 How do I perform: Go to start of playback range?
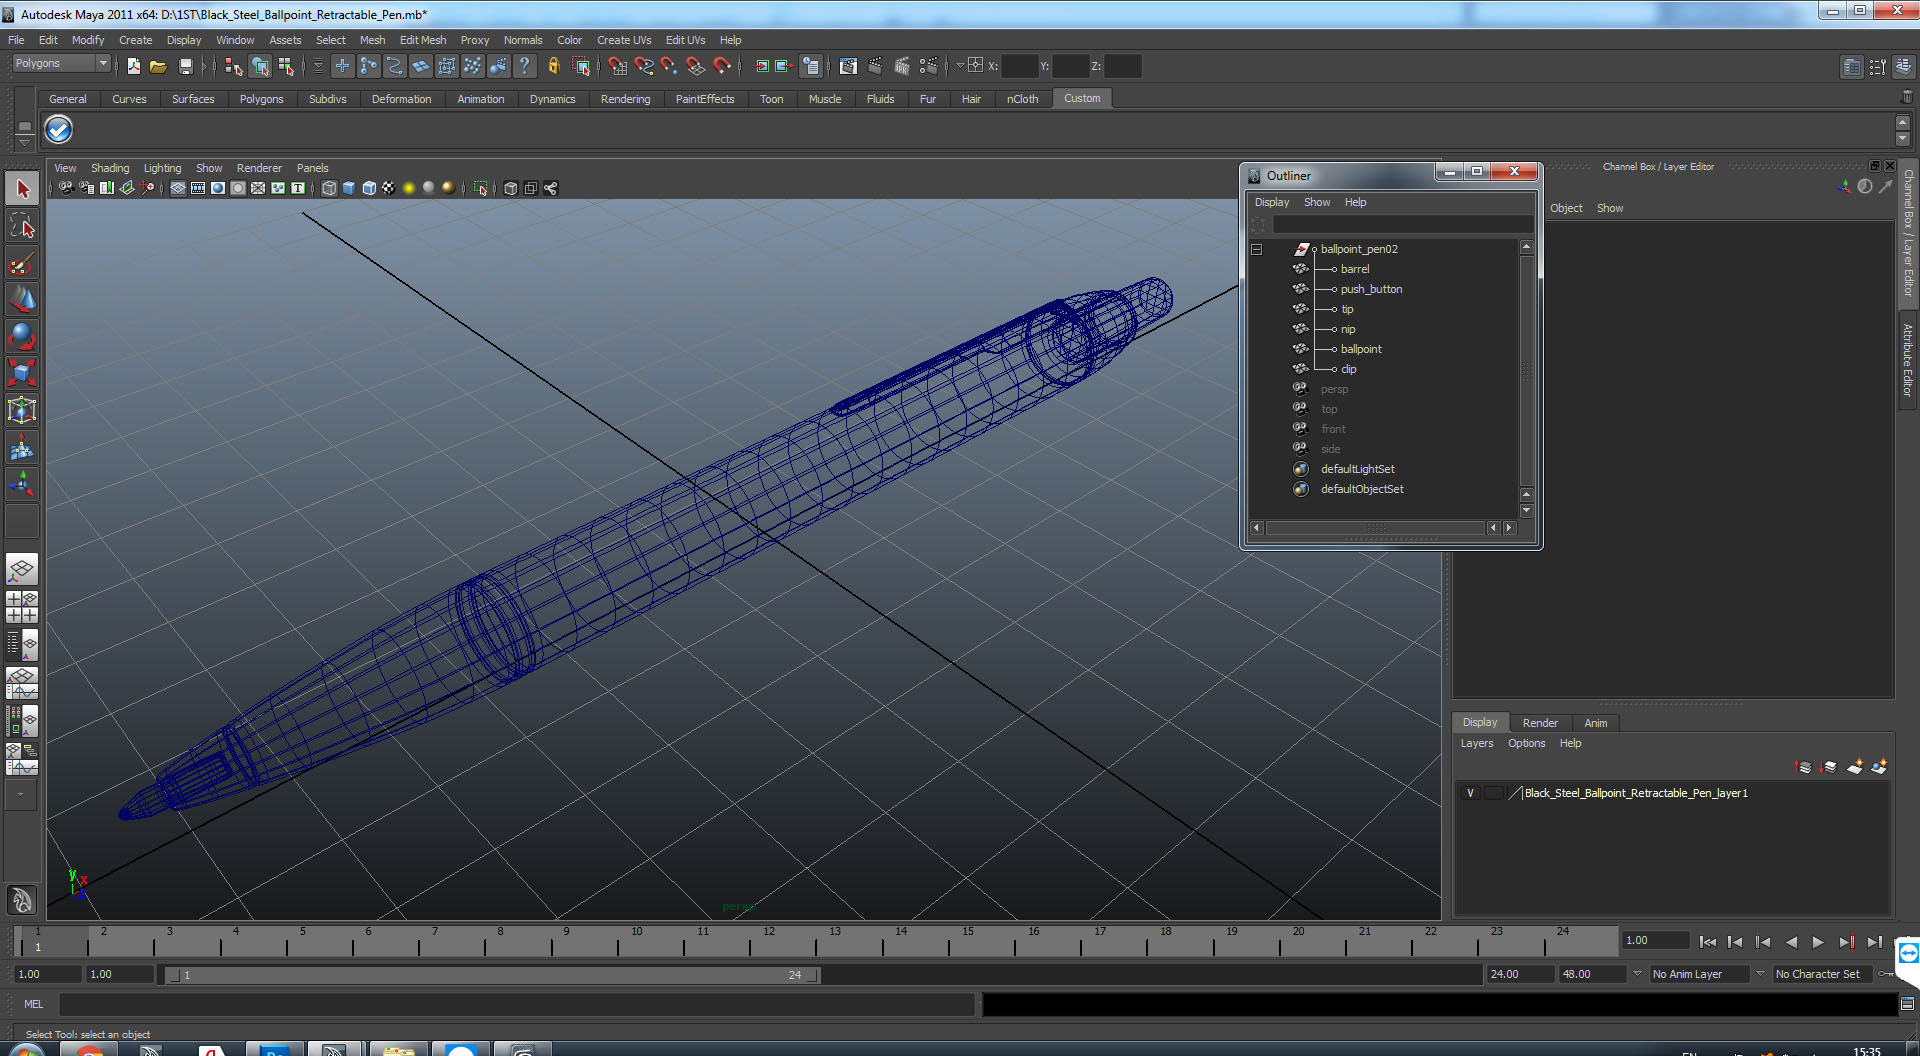[1708, 942]
